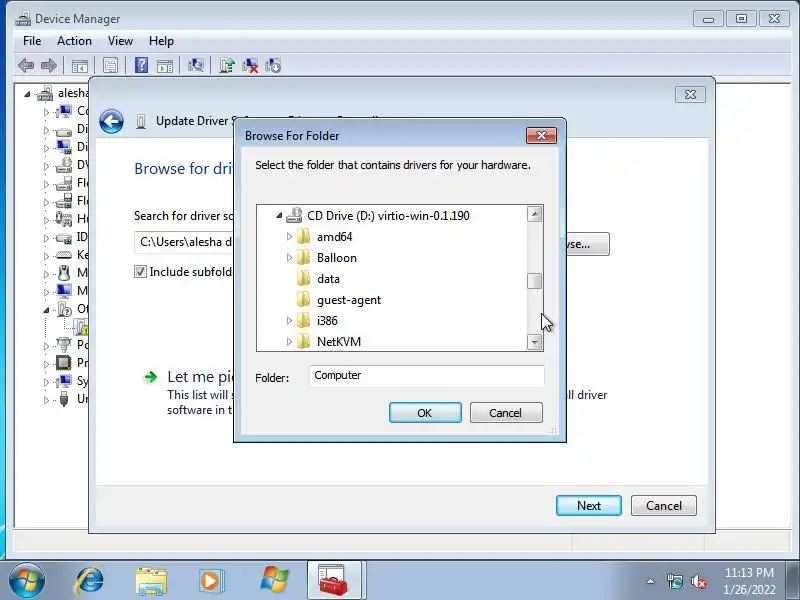The width and height of the screenshot is (800, 600).
Task: Click the amd64 folder icon
Action: (303, 236)
